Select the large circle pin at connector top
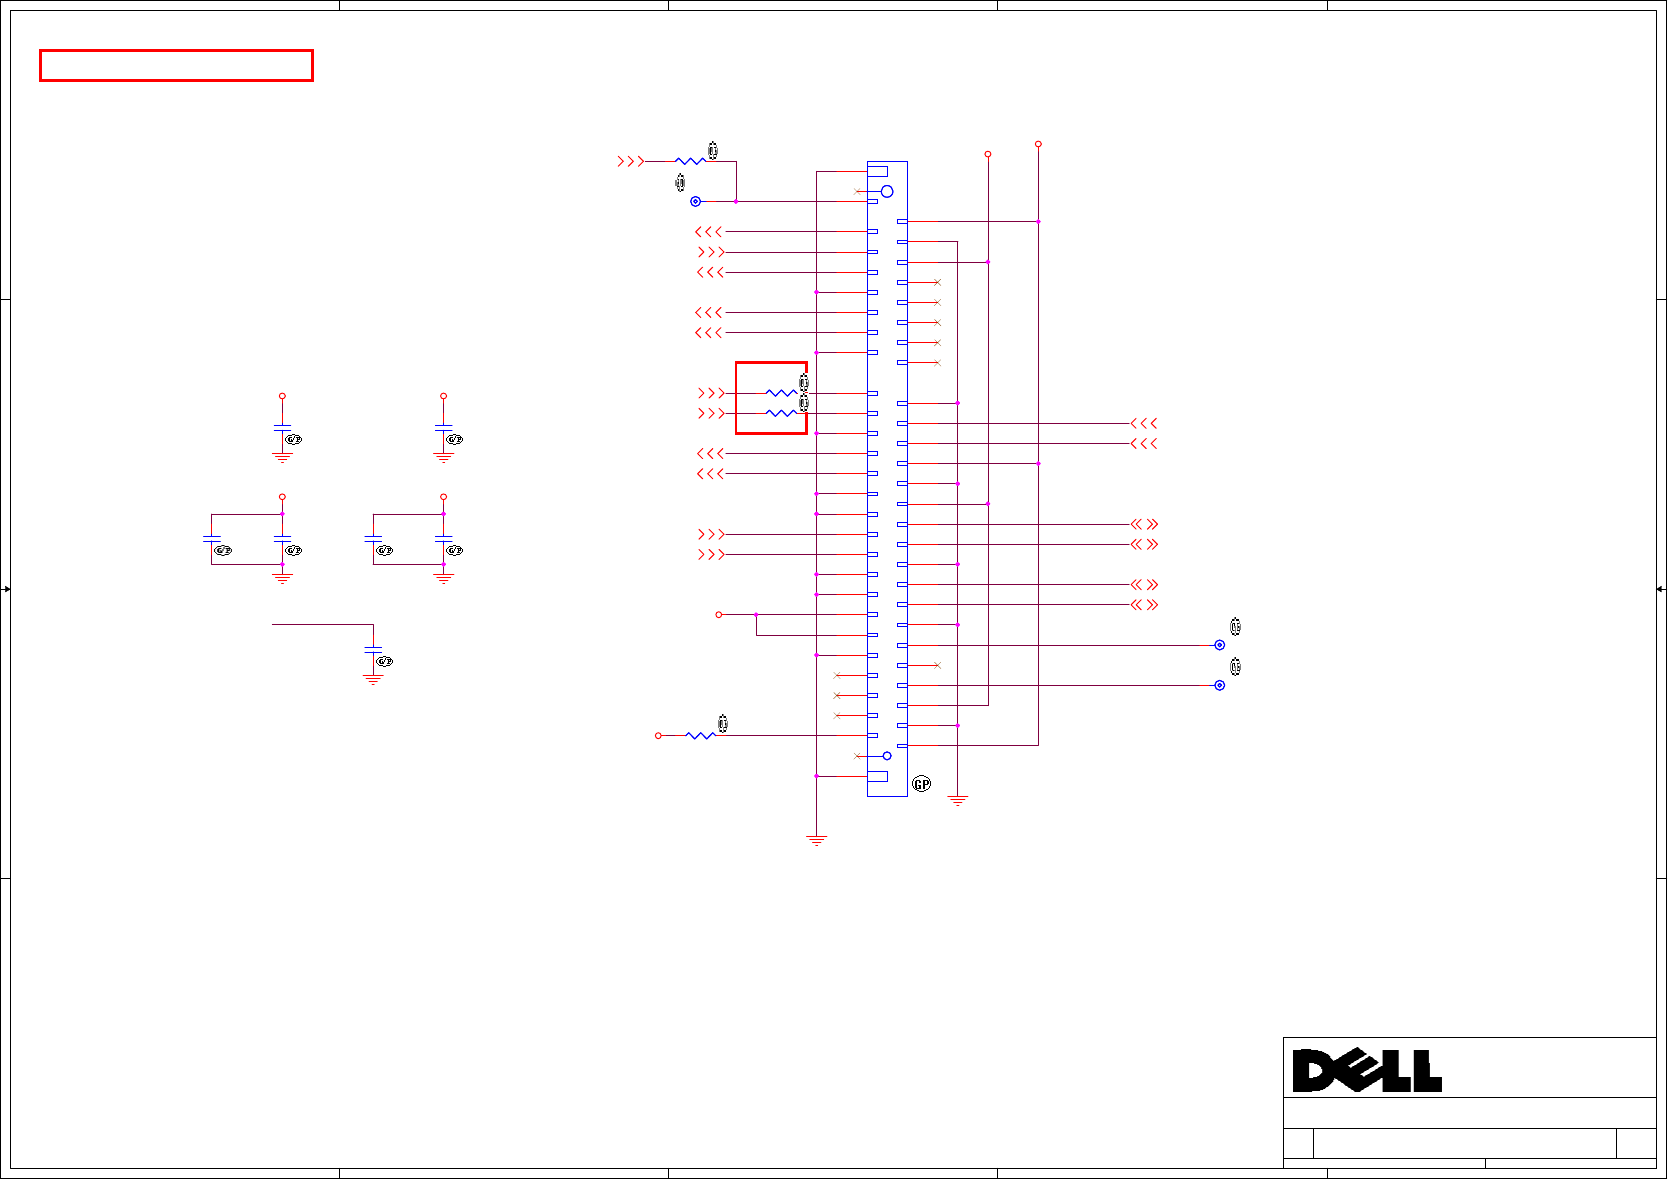The width and height of the screenshot is (1668, 1179). click(x=887, y=191)
